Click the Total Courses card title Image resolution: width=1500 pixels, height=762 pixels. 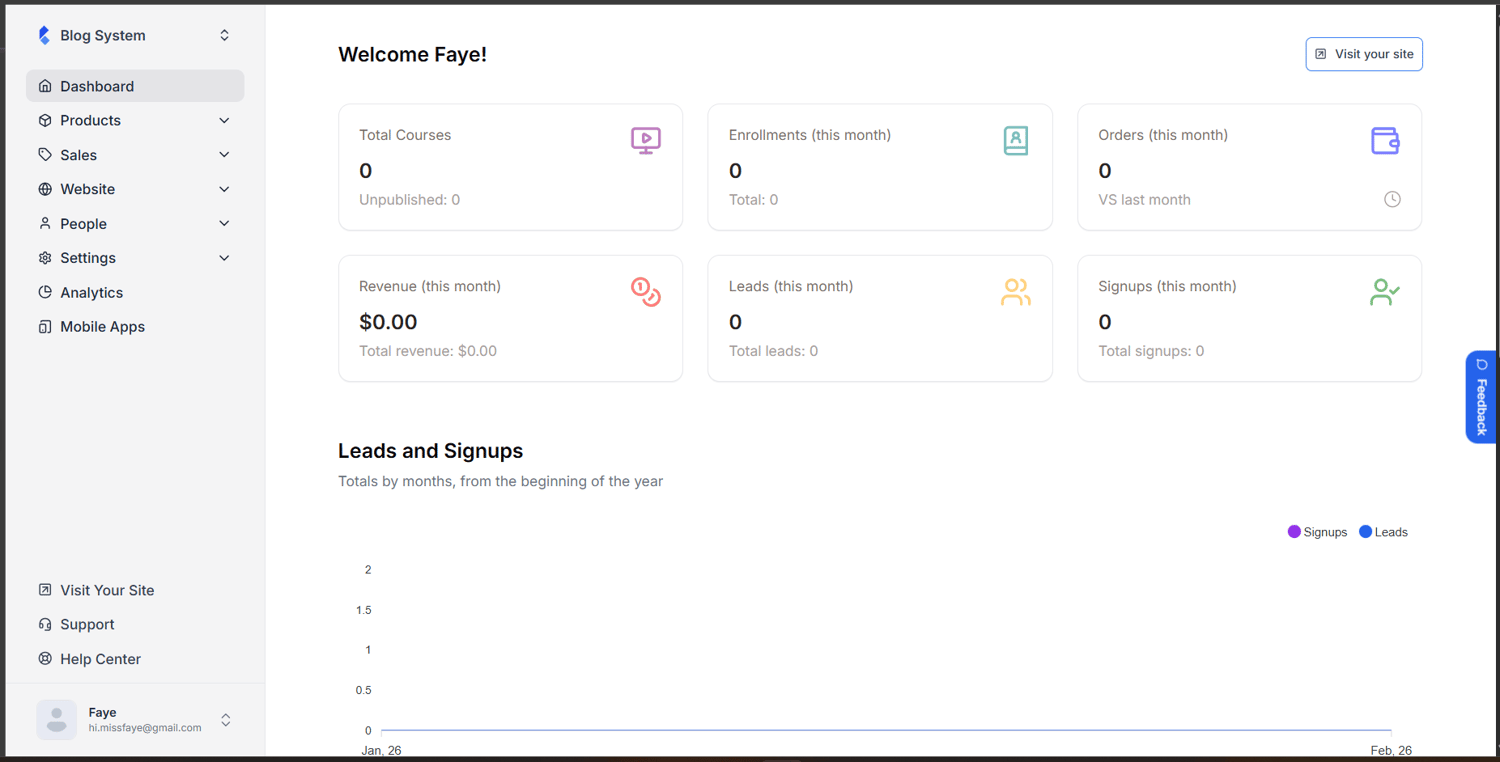pyautogui.click(x=405, y=135)
